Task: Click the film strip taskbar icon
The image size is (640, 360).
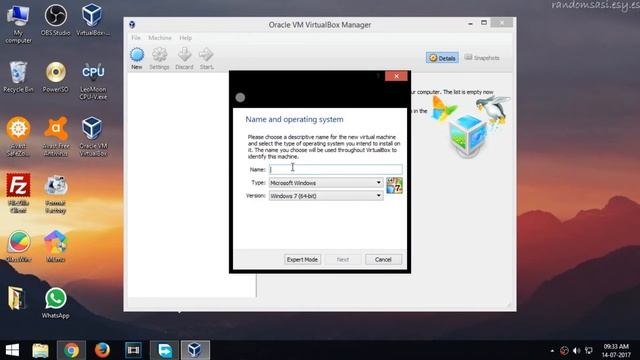Action: coord(133,350)
